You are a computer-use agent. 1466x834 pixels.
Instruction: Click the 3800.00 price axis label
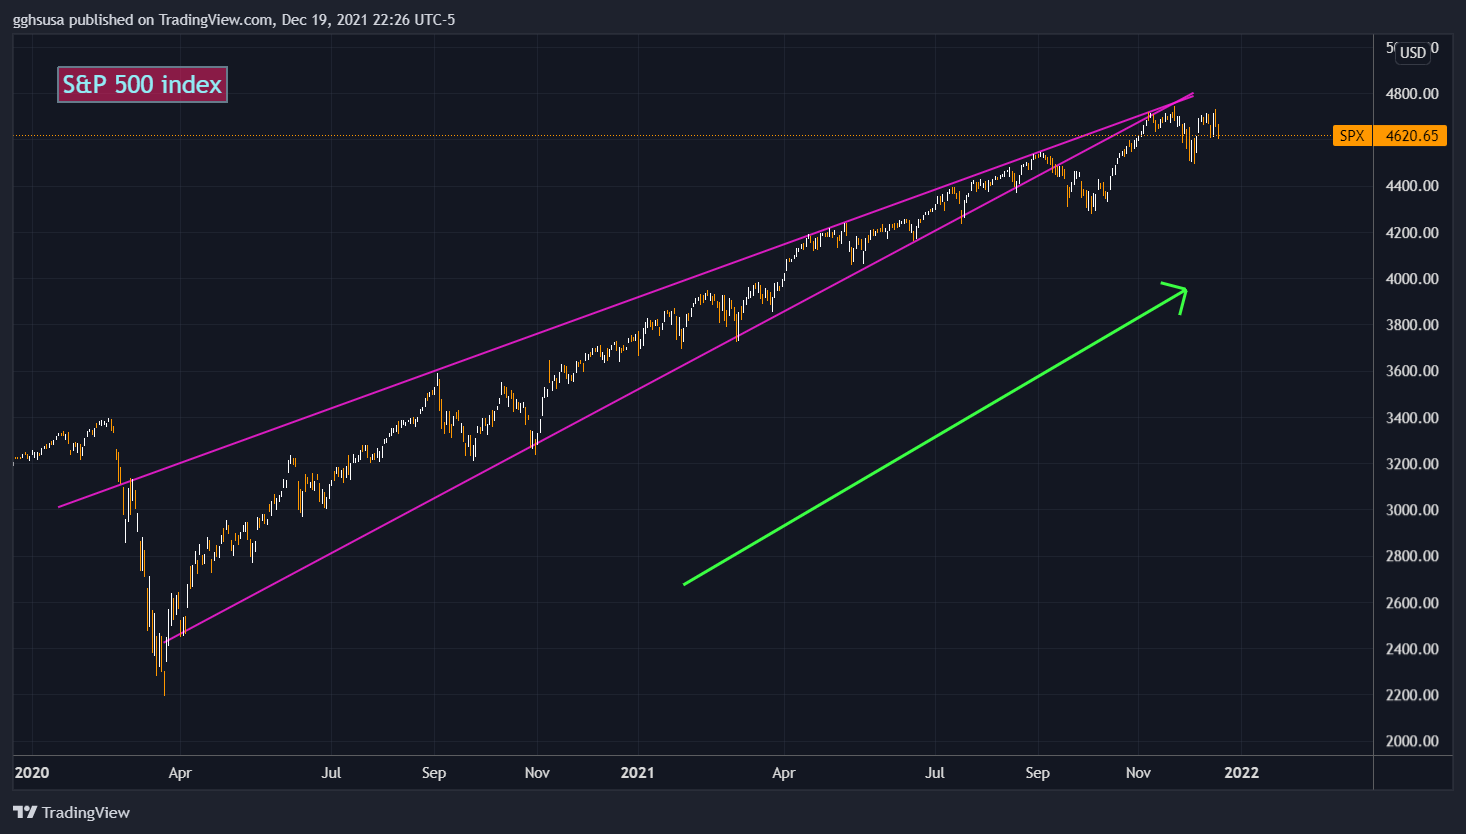[1412, 325]
